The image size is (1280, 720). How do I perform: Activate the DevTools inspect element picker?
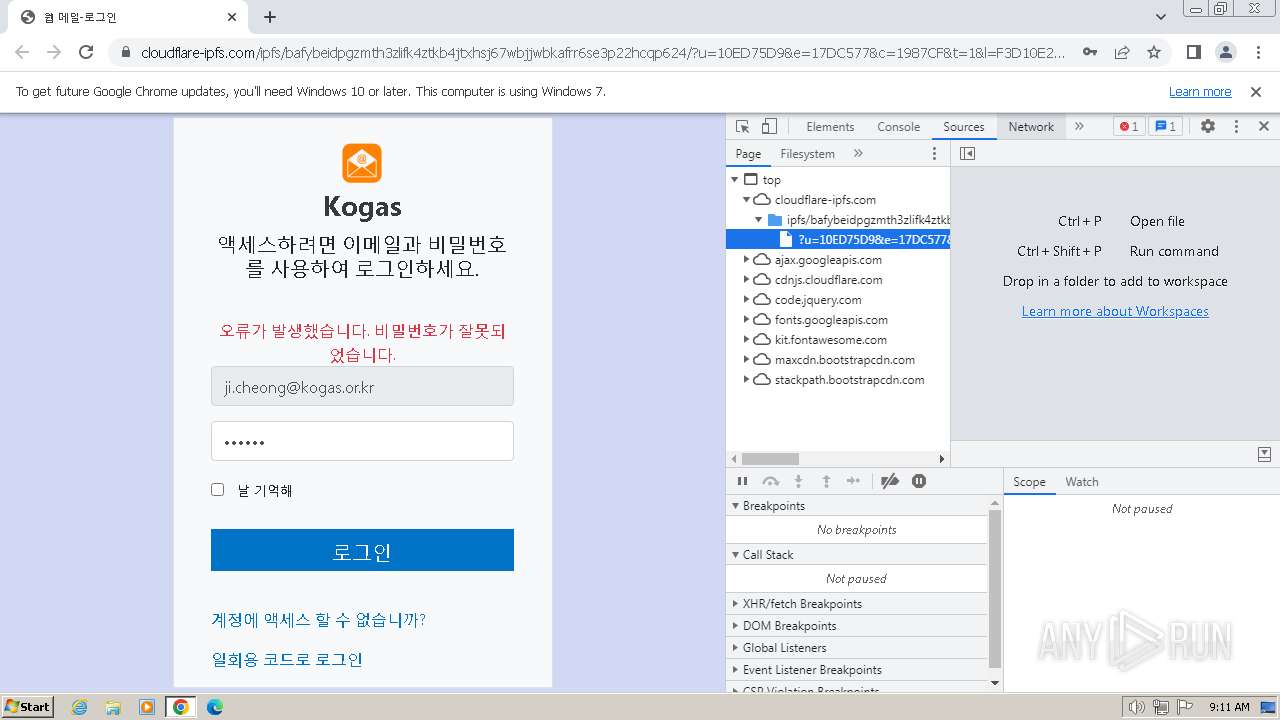[x=742, y=127]
